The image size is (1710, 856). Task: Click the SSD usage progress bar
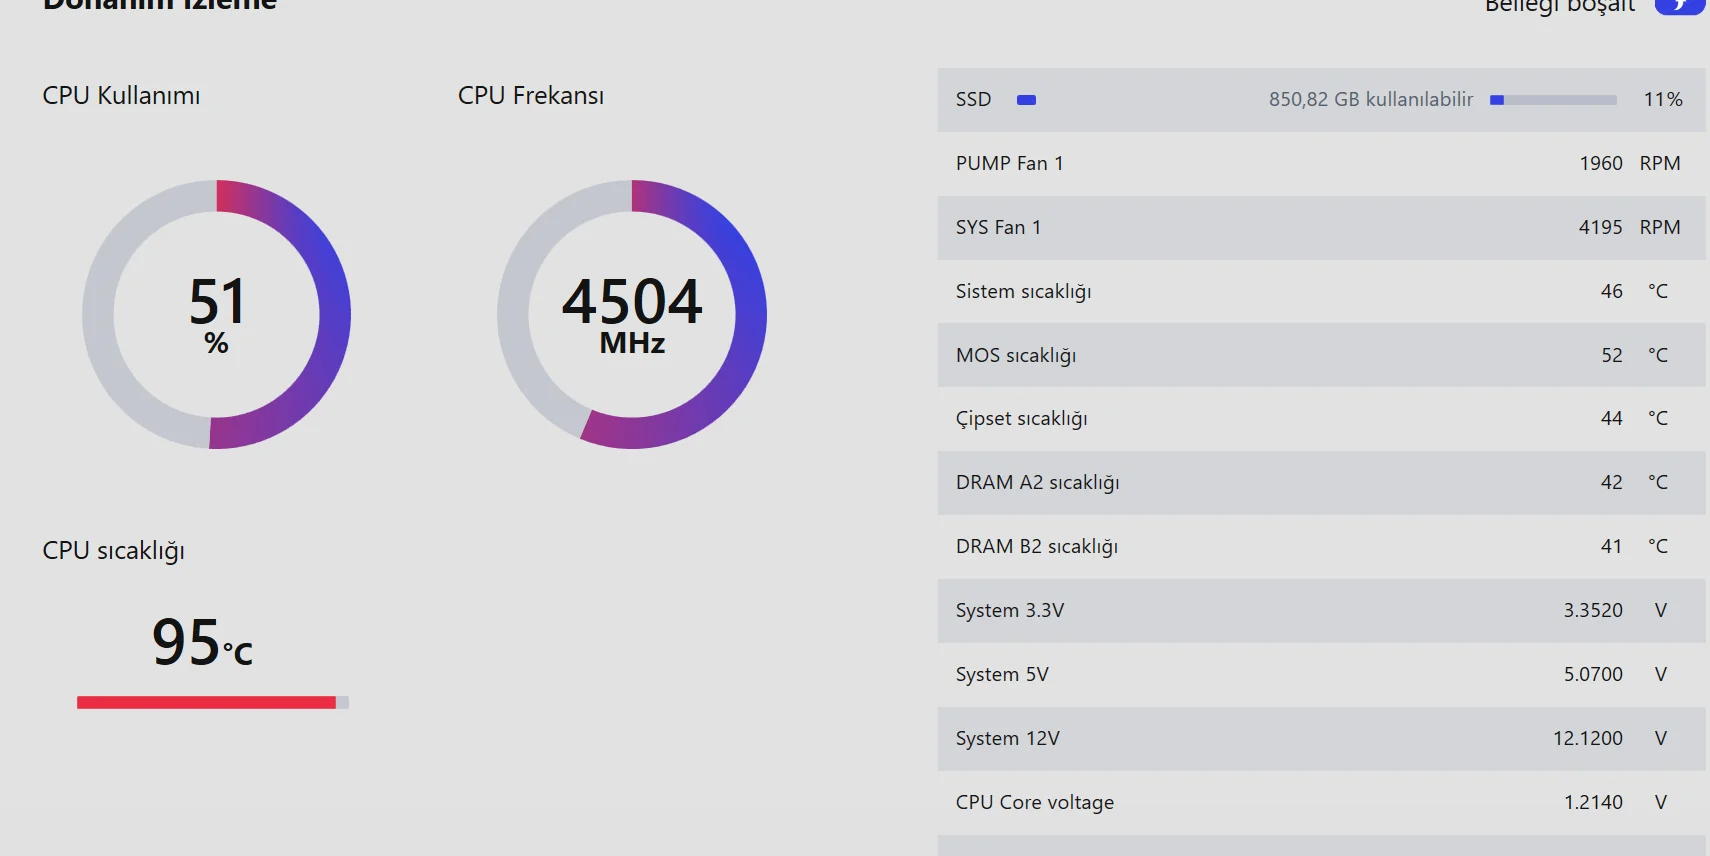[x=1553, y=100]
